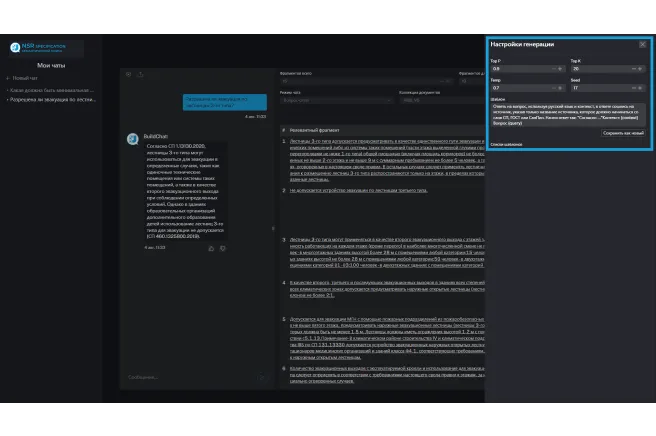Click the share icon above the chat
This screenshot has height=436, width=656.
pos(140,73)
